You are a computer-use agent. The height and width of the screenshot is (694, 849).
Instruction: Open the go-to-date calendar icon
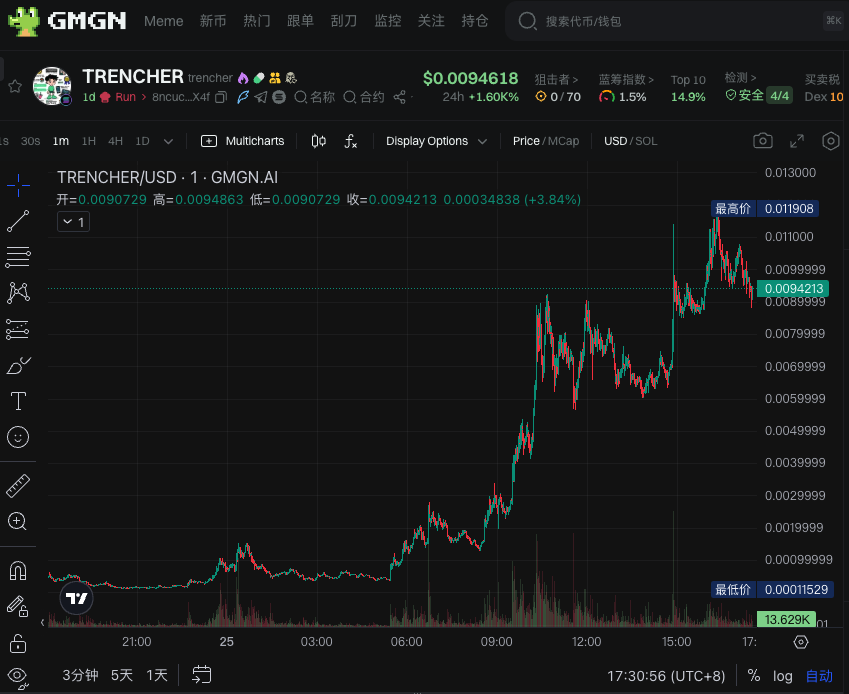(201, 675)
